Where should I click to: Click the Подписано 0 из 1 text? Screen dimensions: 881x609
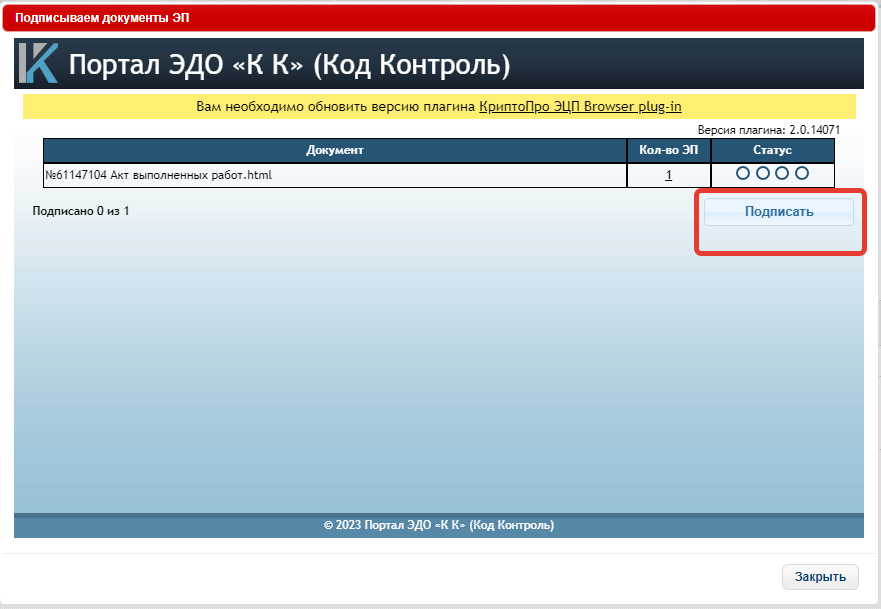point(81,211)
